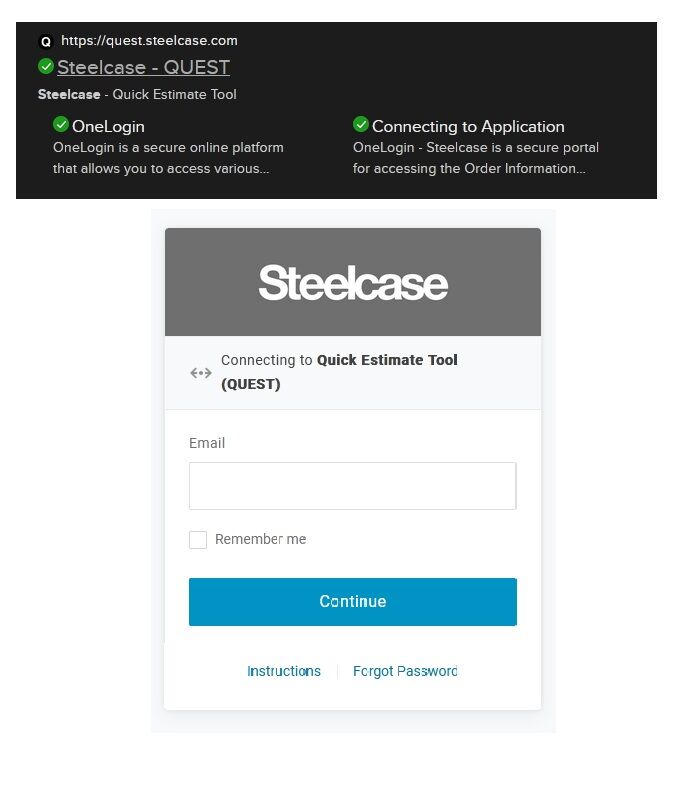Image resolution: width=673 pixels, height=796 pixels.
Task: Open the Instructions link
Action: (284, 671)
